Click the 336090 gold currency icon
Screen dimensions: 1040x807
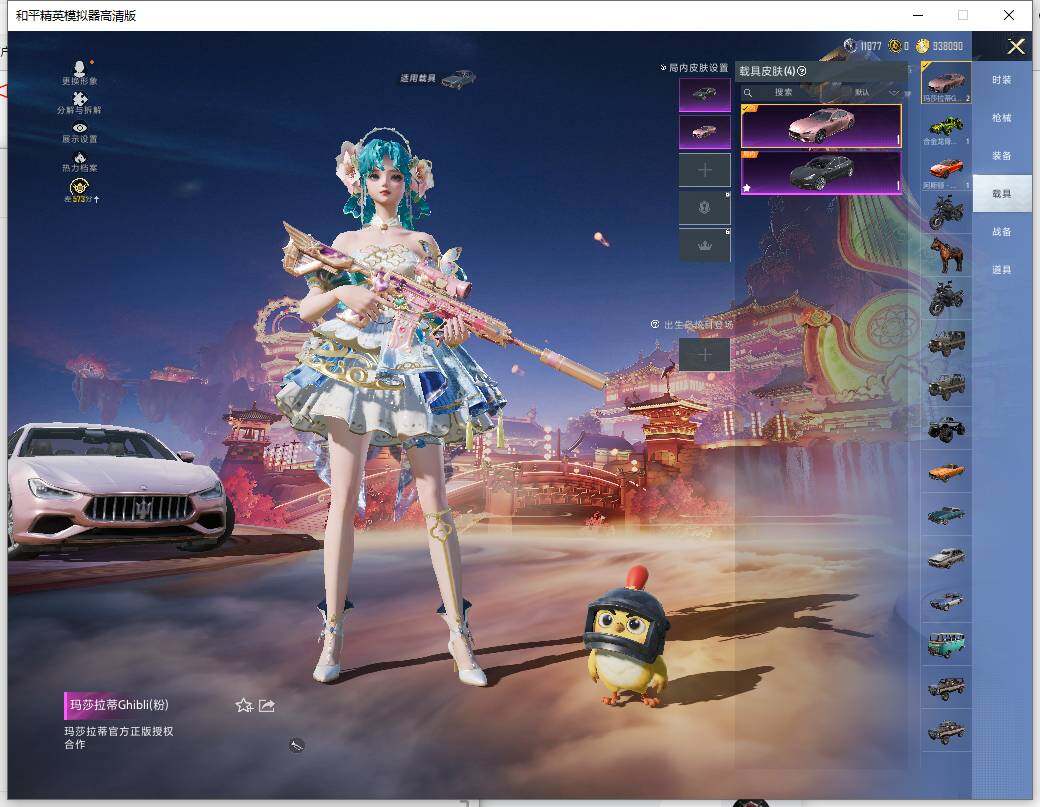(923, 45)
